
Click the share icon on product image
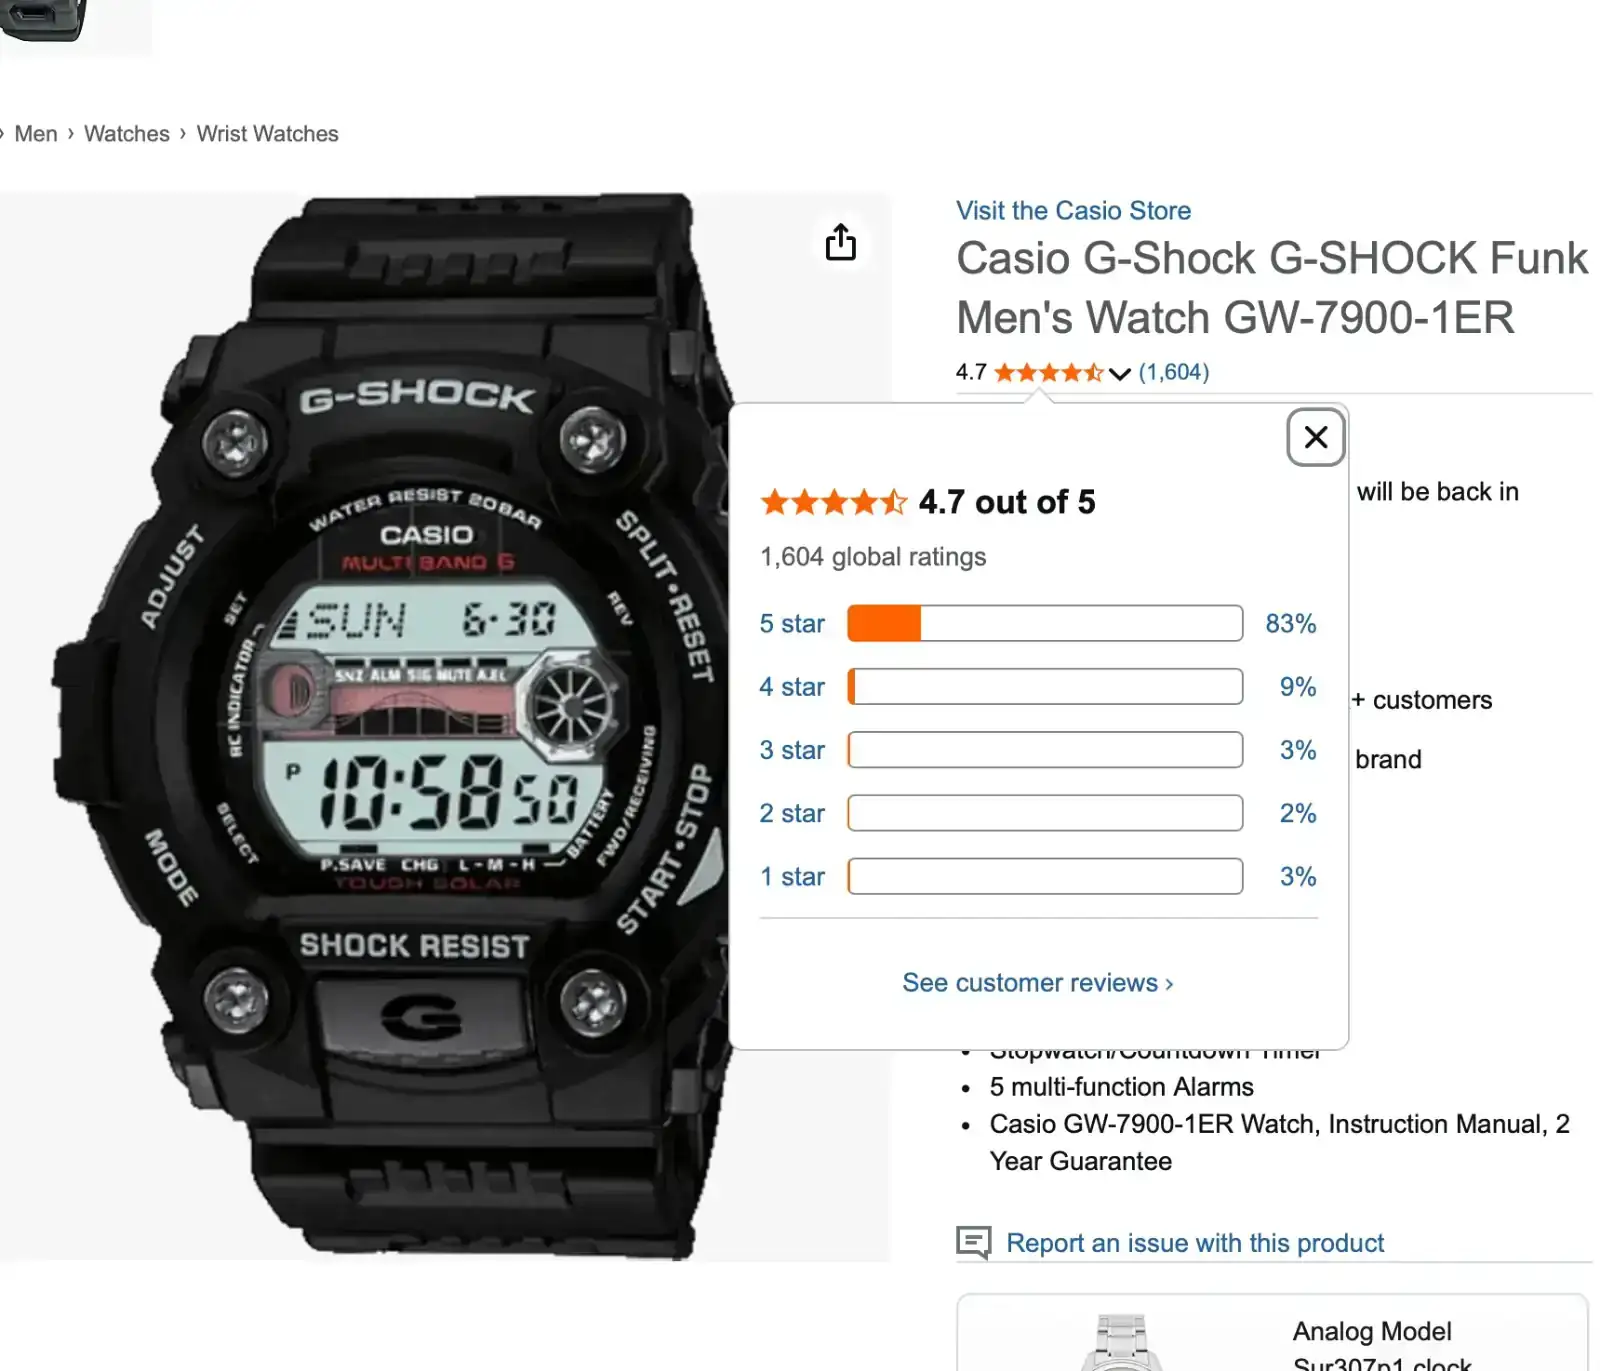point(840,242)
